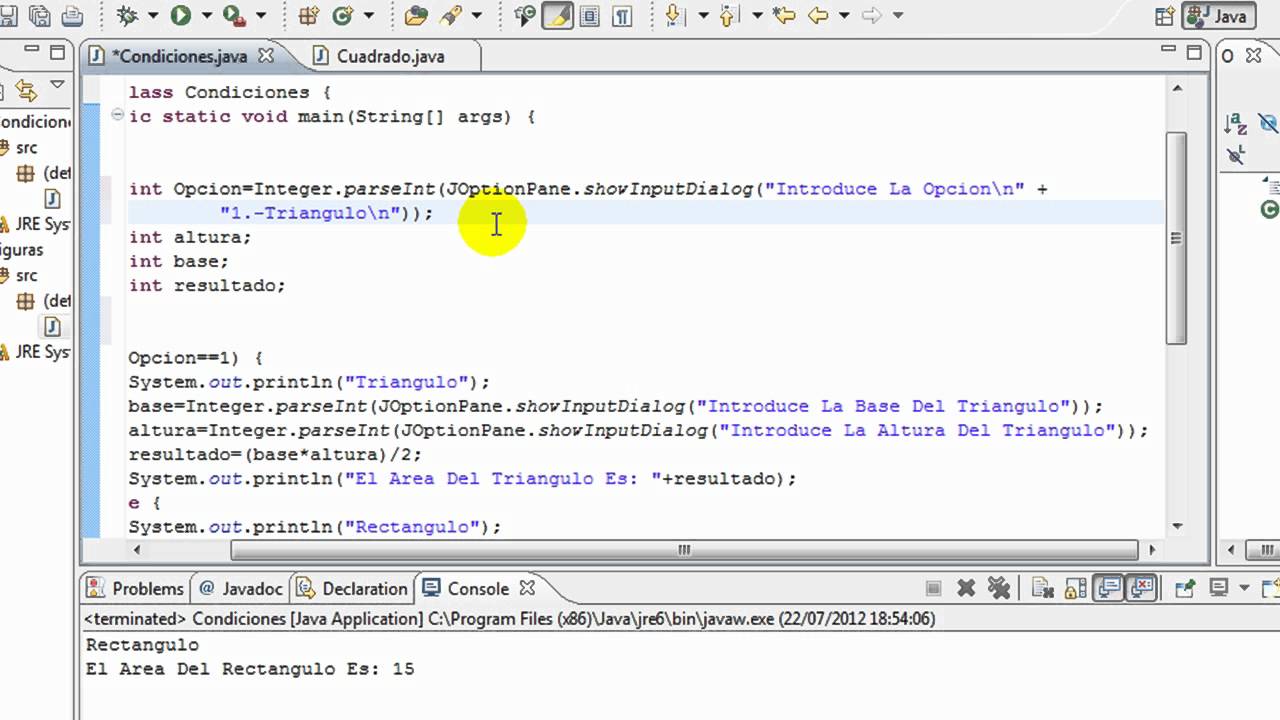Close the Condiciones.java editor tab
The height and width of the screenshot is (720, 1280).
point(266,56)
